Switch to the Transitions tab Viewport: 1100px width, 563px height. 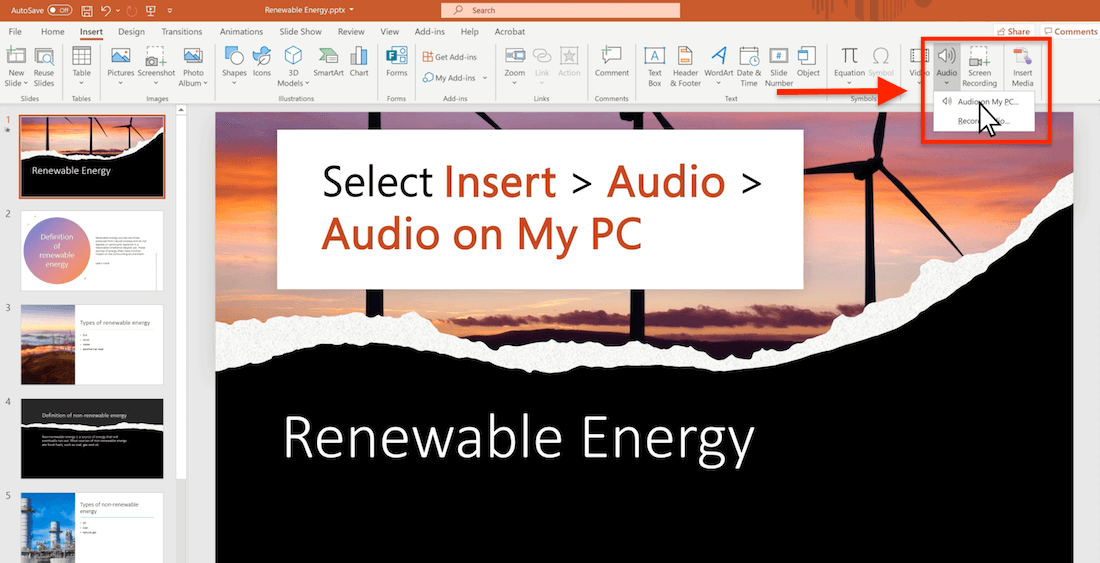181,32
